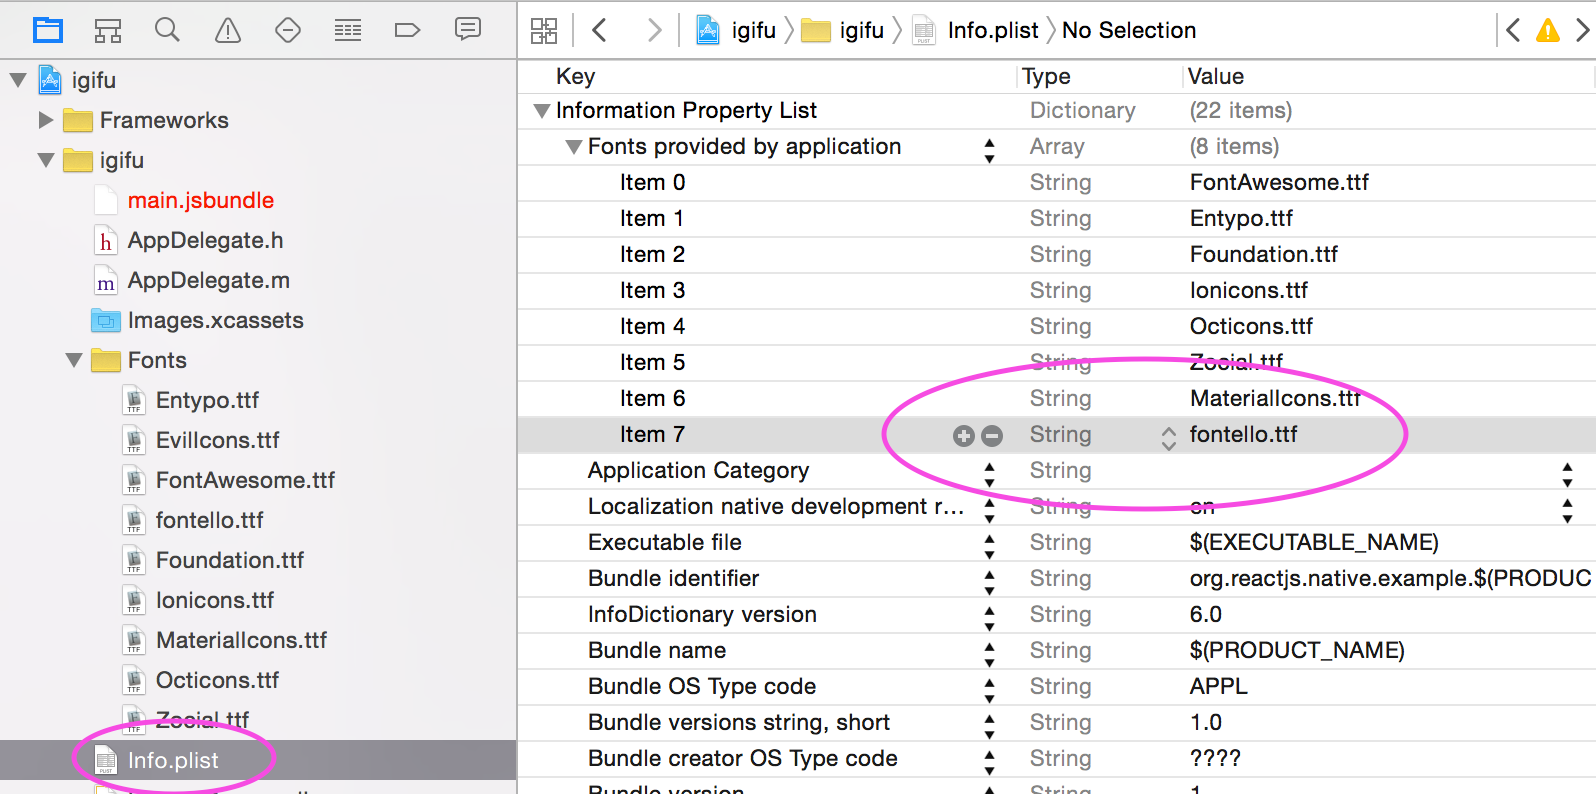Image resolution: width=1596 pixels, height=794 pixels.
Task: Click the yellow warning issue indicator
Action: [x=1547, y=30]
